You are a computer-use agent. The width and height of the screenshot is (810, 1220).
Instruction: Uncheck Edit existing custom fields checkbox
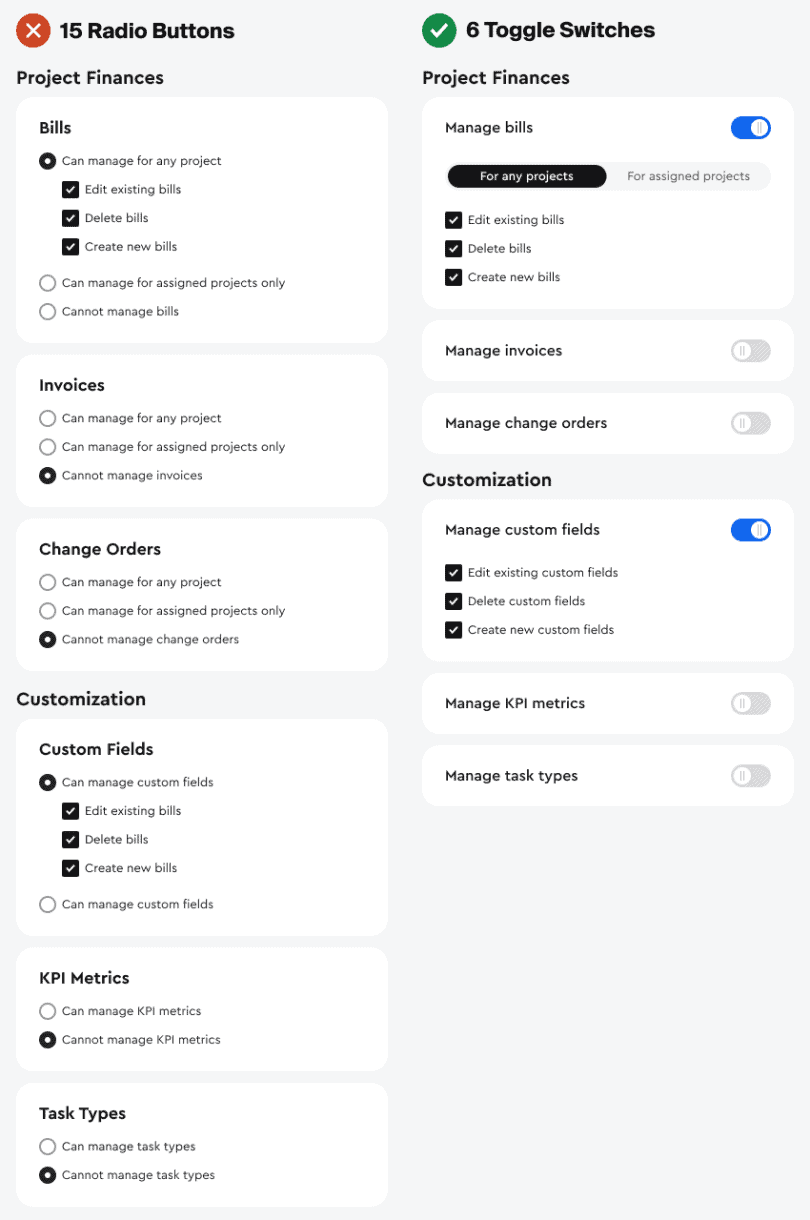454,573
